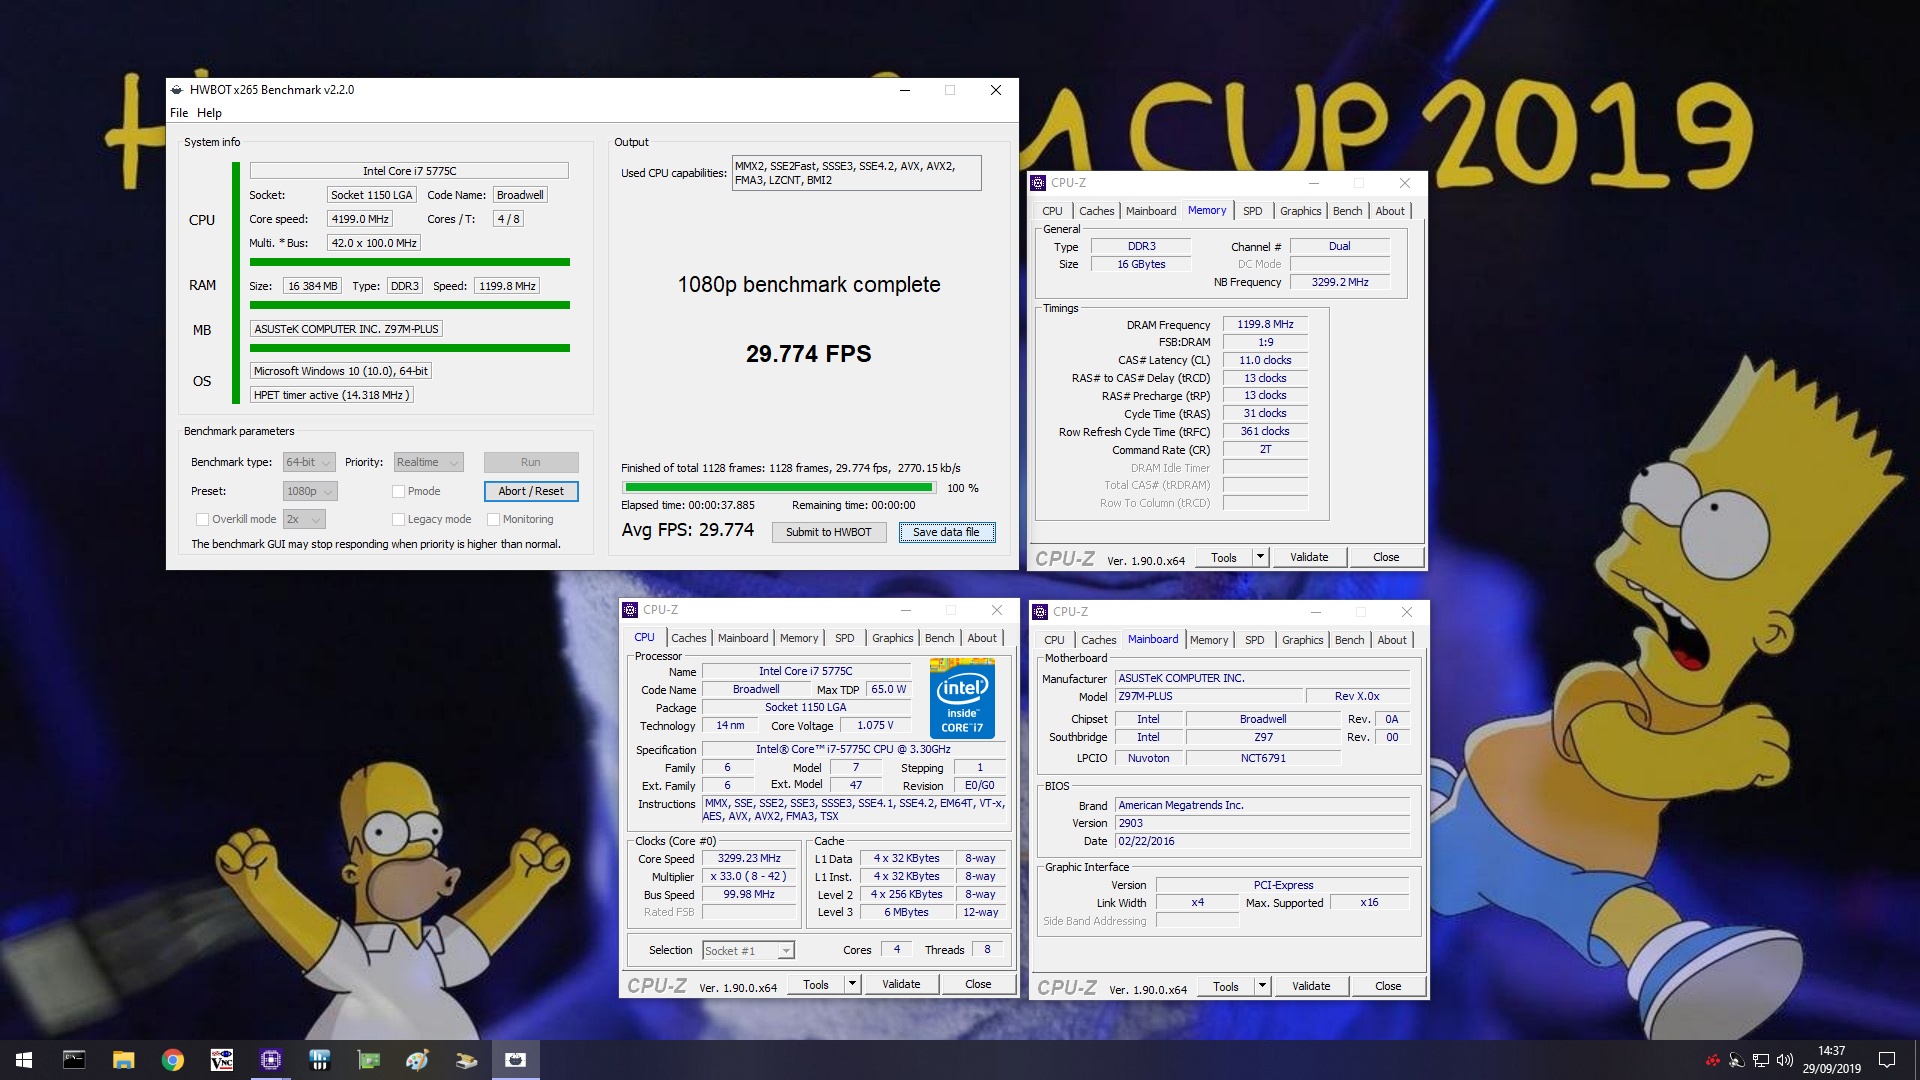The width and height of the screenshot is (1920, 1080).
Task: Open About tab in CPU-Z Mainboard window
Action: tap(1392, 640)
